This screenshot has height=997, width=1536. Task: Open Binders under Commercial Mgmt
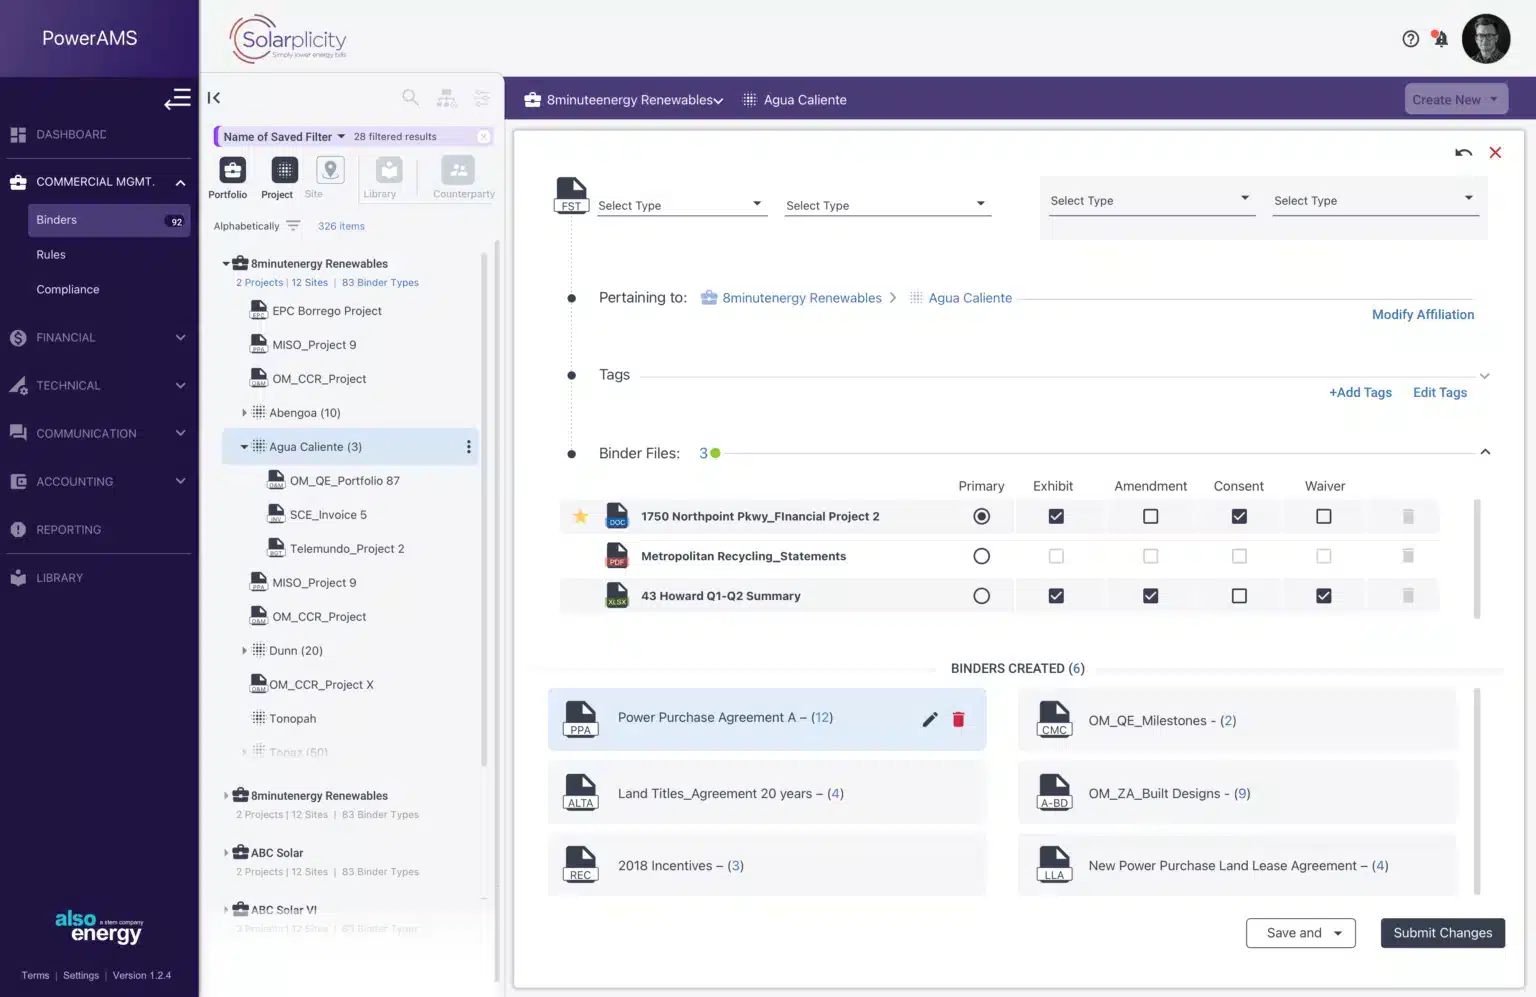coord(57,219)
